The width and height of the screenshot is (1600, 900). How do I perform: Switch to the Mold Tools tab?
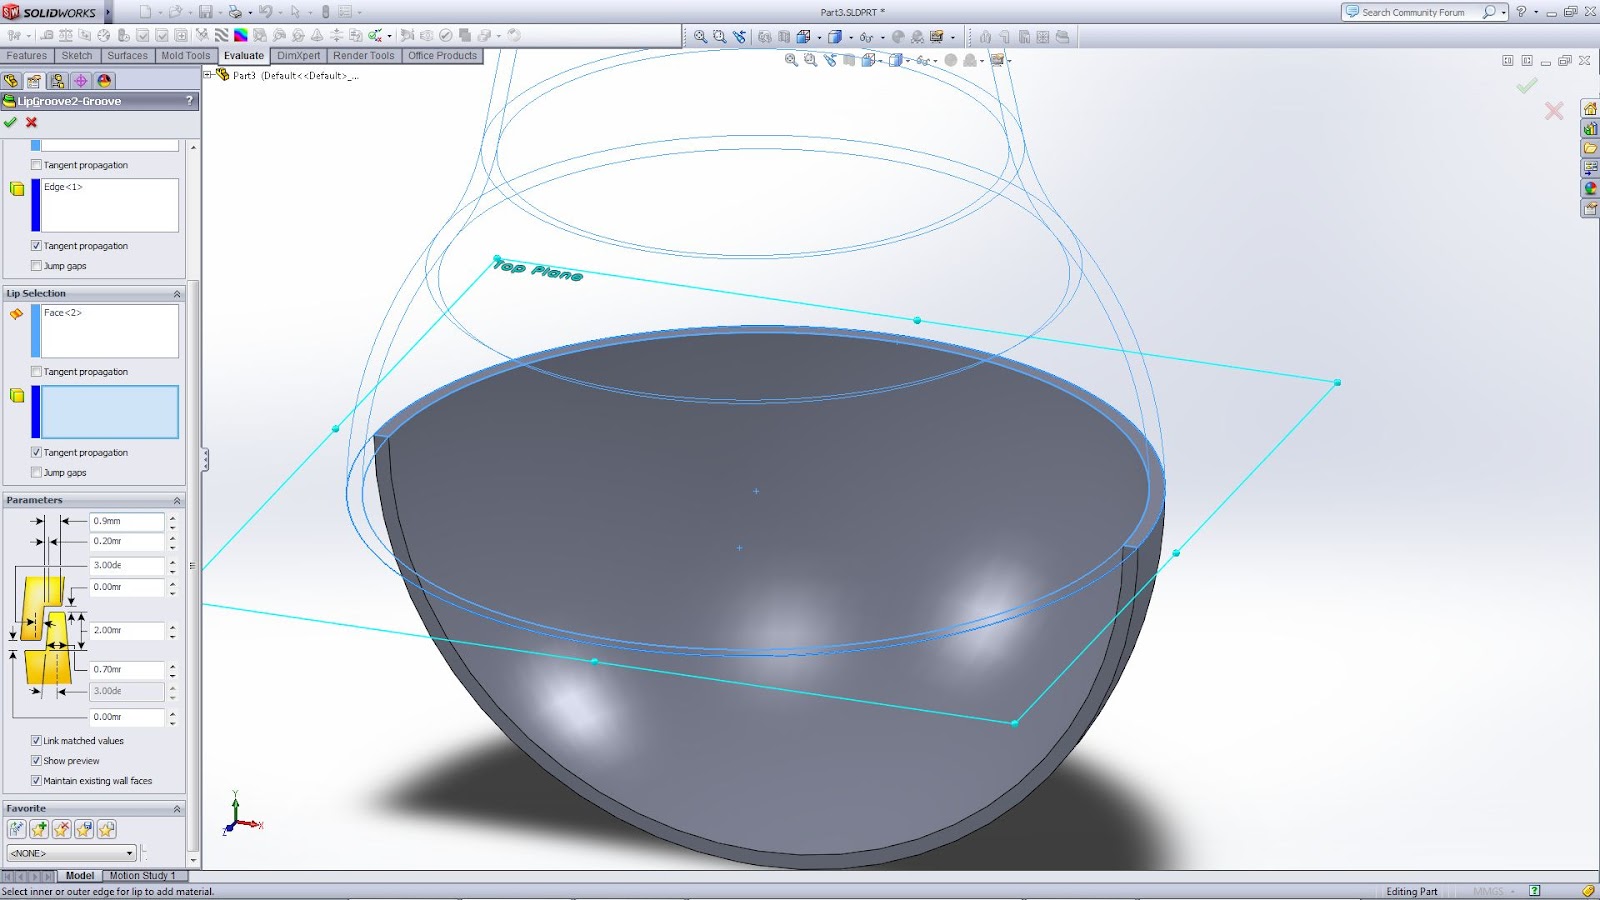[185, 55]
